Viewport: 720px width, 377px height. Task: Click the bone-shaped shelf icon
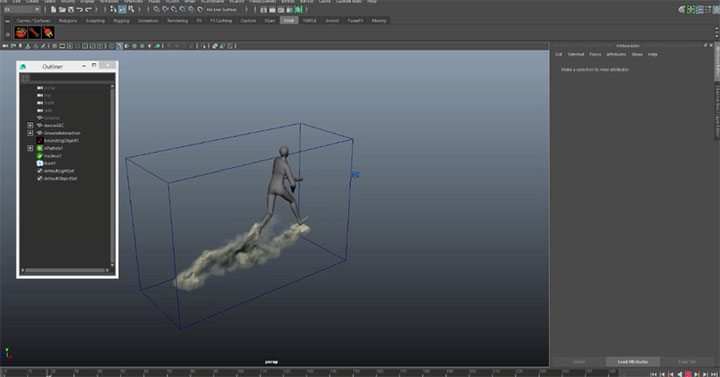pyautogui.click(x=34, y=32)
